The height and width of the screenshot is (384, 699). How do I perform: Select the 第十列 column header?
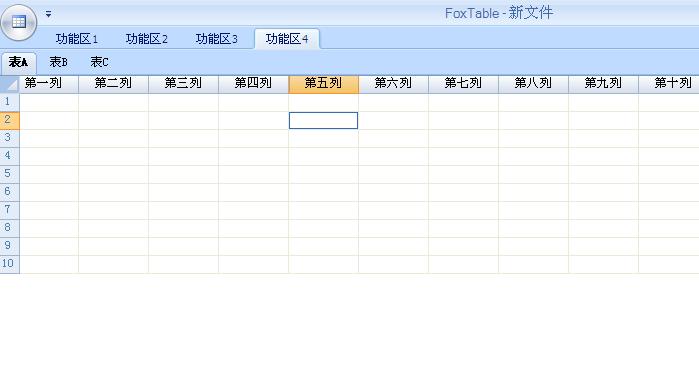[x=669, y=84]
